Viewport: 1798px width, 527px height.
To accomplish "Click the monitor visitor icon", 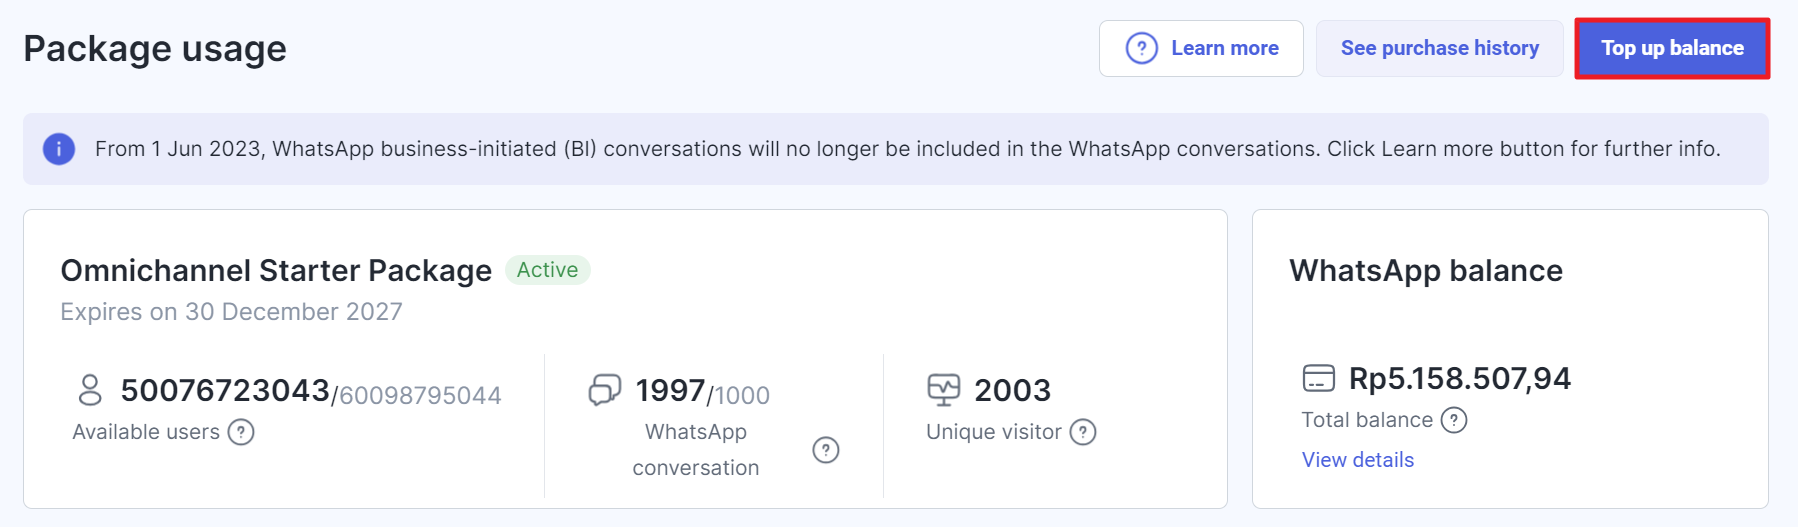I will [943, 390].
